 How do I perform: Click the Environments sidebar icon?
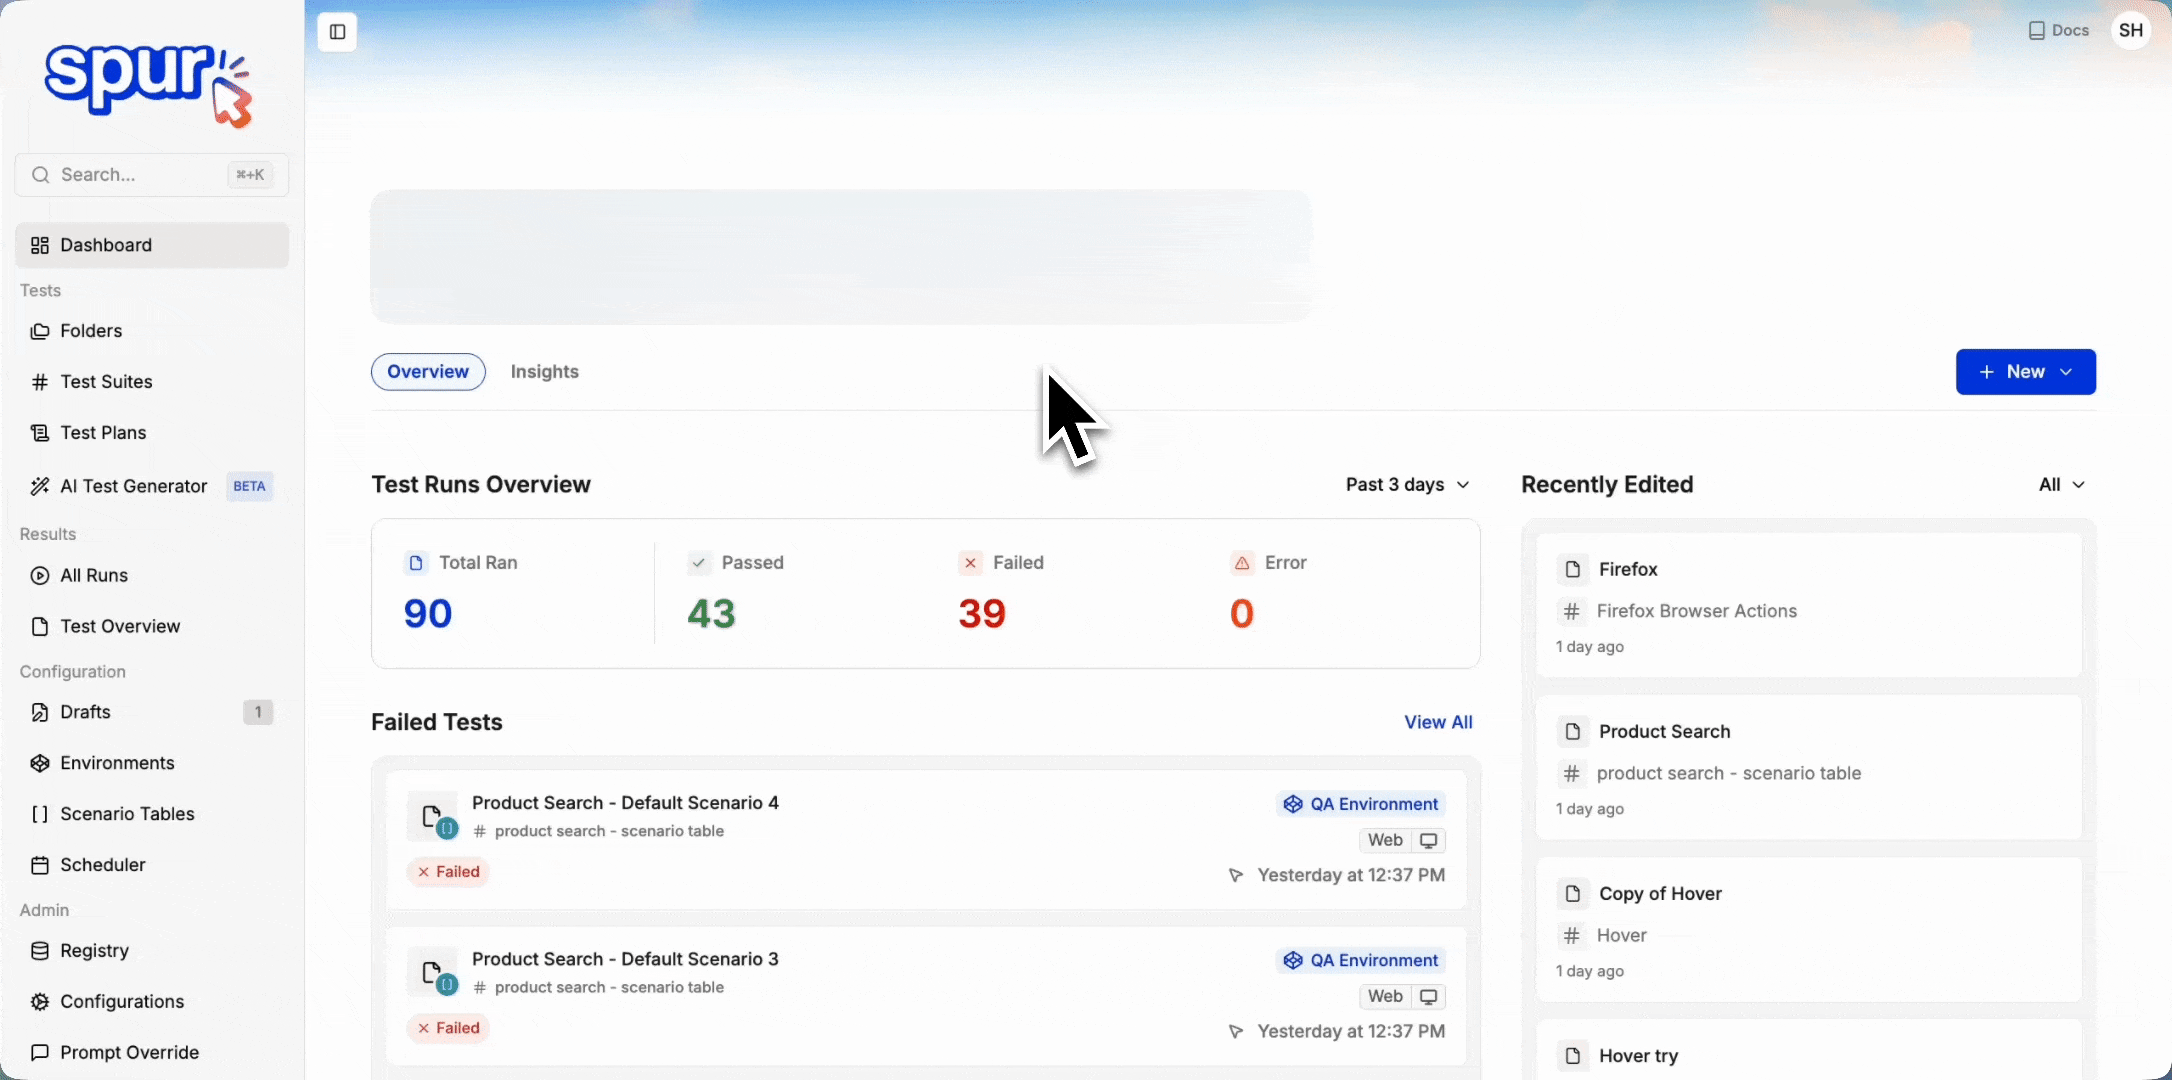pos(40,763)
